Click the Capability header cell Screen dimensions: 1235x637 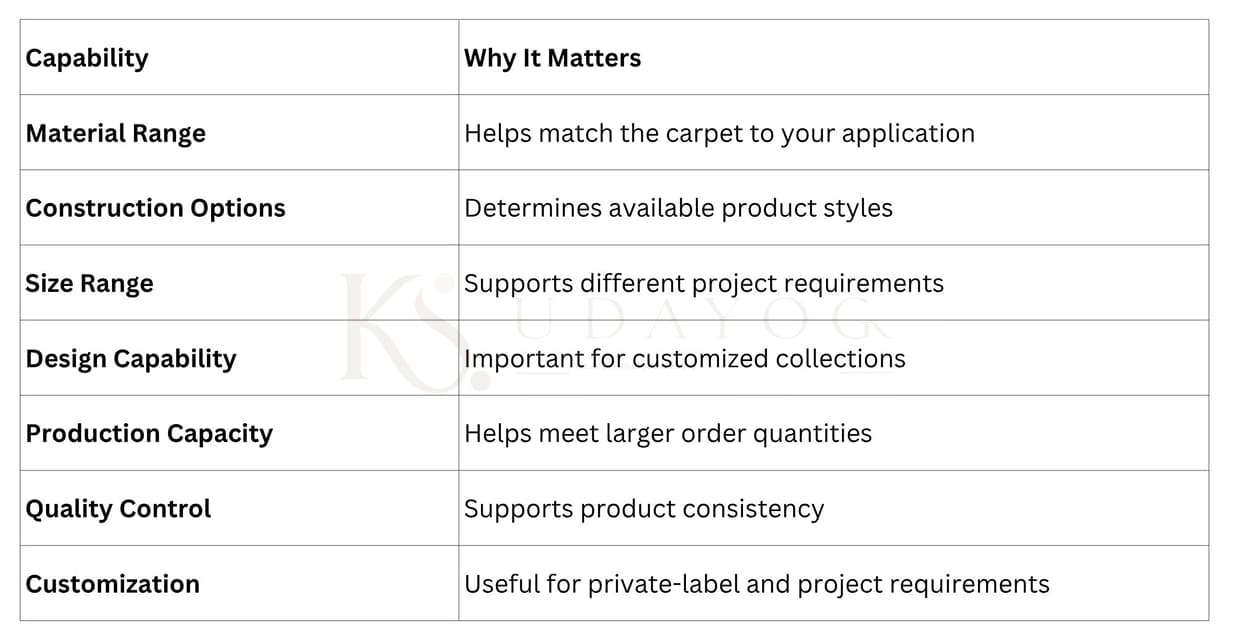239,57
